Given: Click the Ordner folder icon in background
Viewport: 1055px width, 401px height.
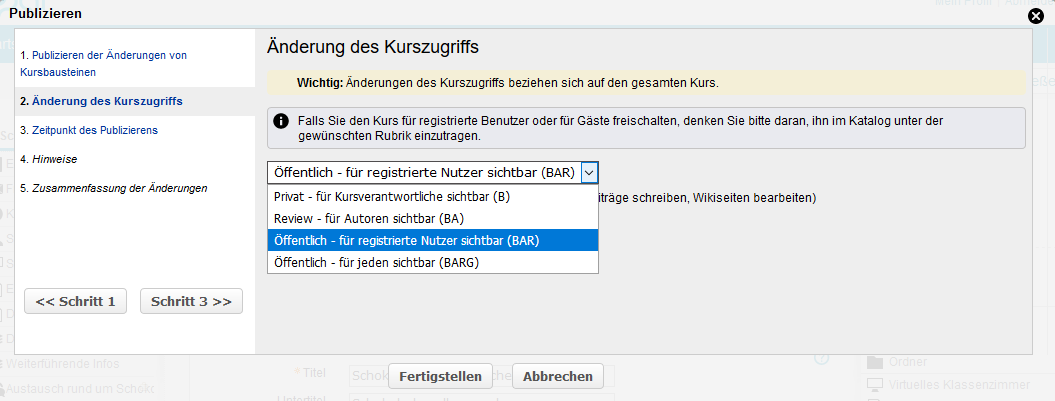Looking at the screenshot, I should click(875, 362).
